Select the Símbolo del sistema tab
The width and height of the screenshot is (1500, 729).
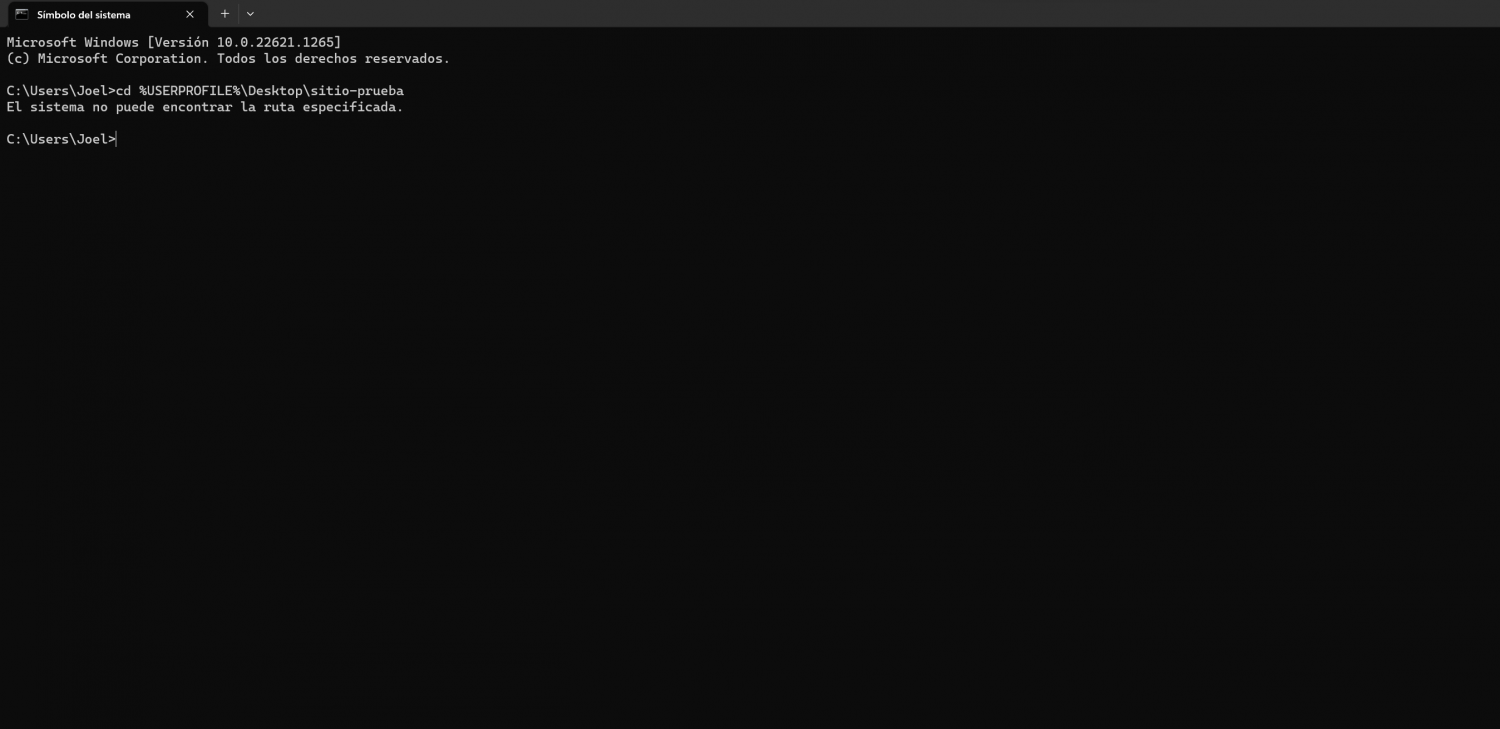[104, 14]
